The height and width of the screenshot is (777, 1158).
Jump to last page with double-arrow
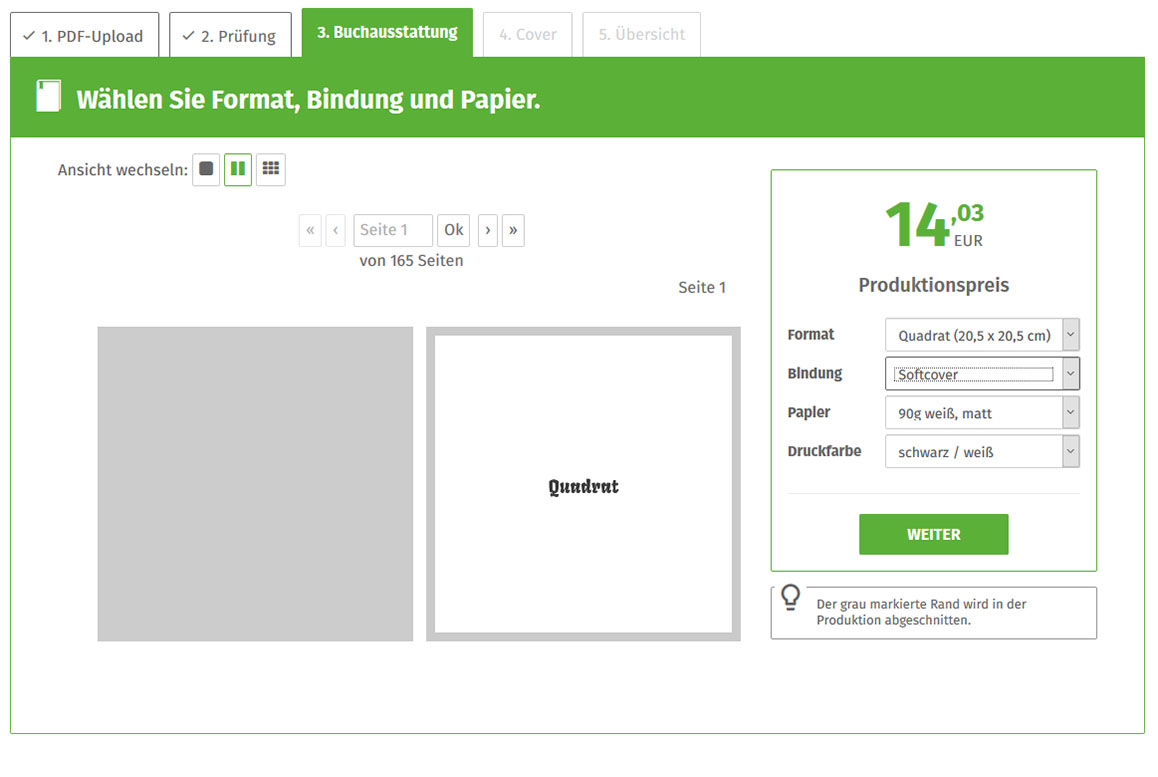click(x=513, y=230)
